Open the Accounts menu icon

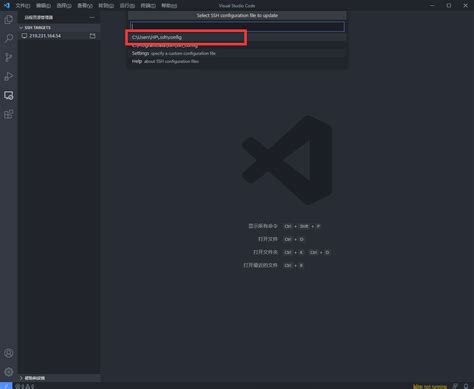[x=9, y=353]
